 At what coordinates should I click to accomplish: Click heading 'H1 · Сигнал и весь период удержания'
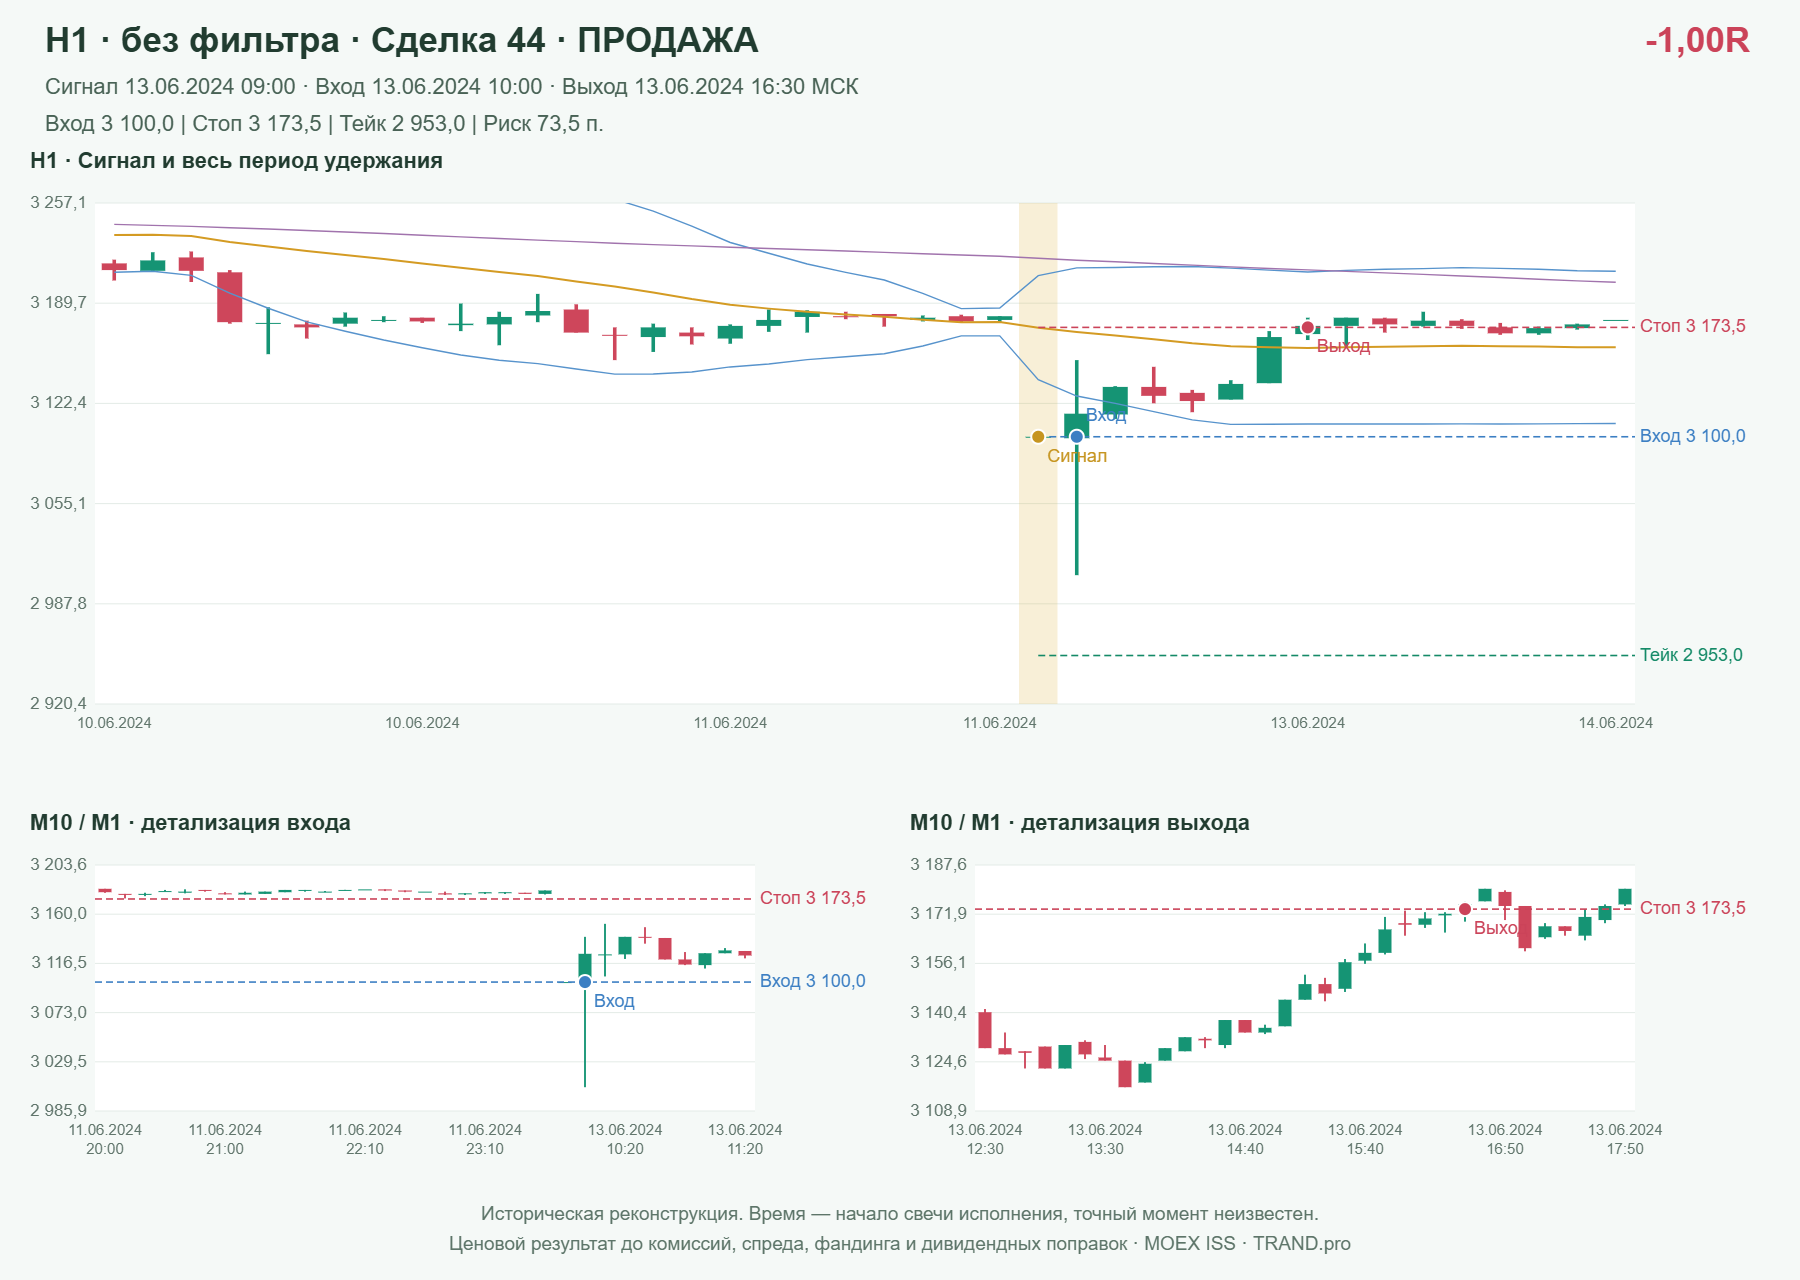(x=237, y=161)
